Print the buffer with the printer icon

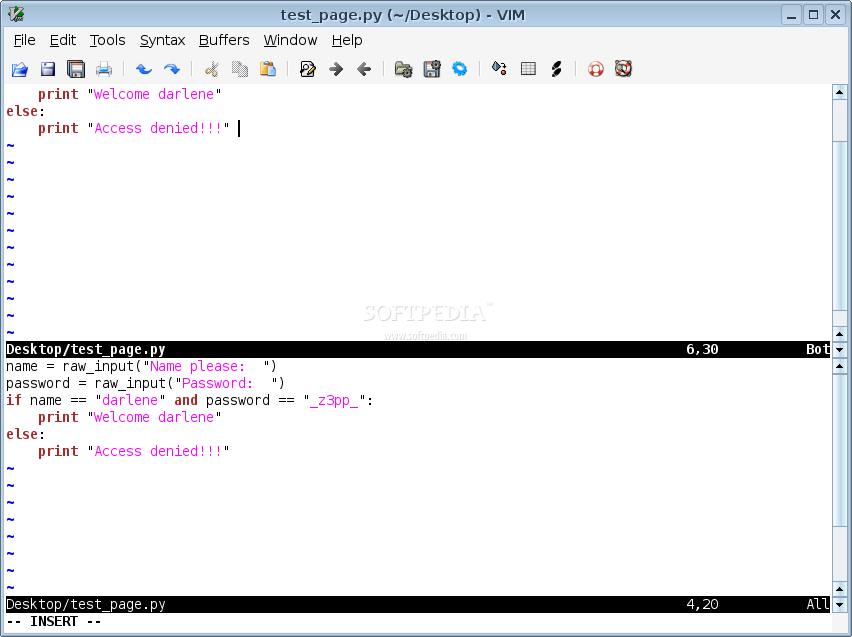click(104, 69)
